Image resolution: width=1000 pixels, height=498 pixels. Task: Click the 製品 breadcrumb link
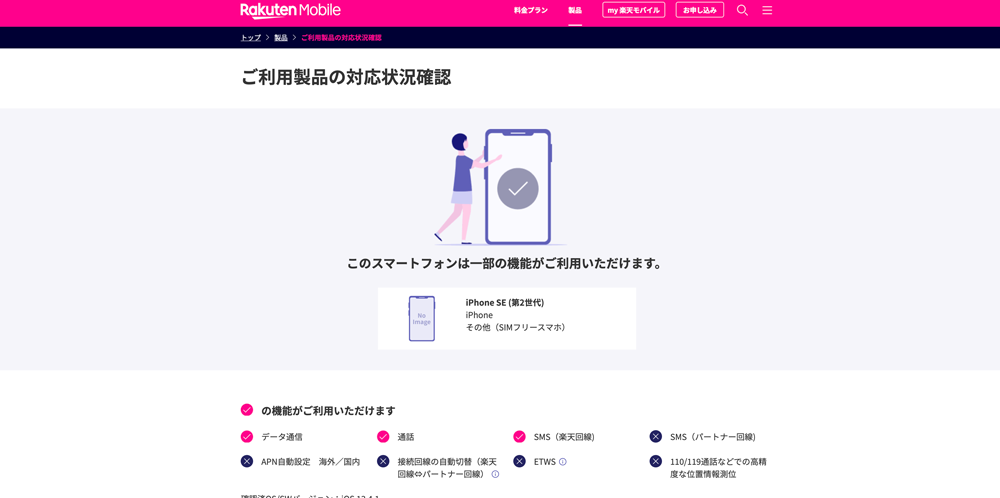281,38
